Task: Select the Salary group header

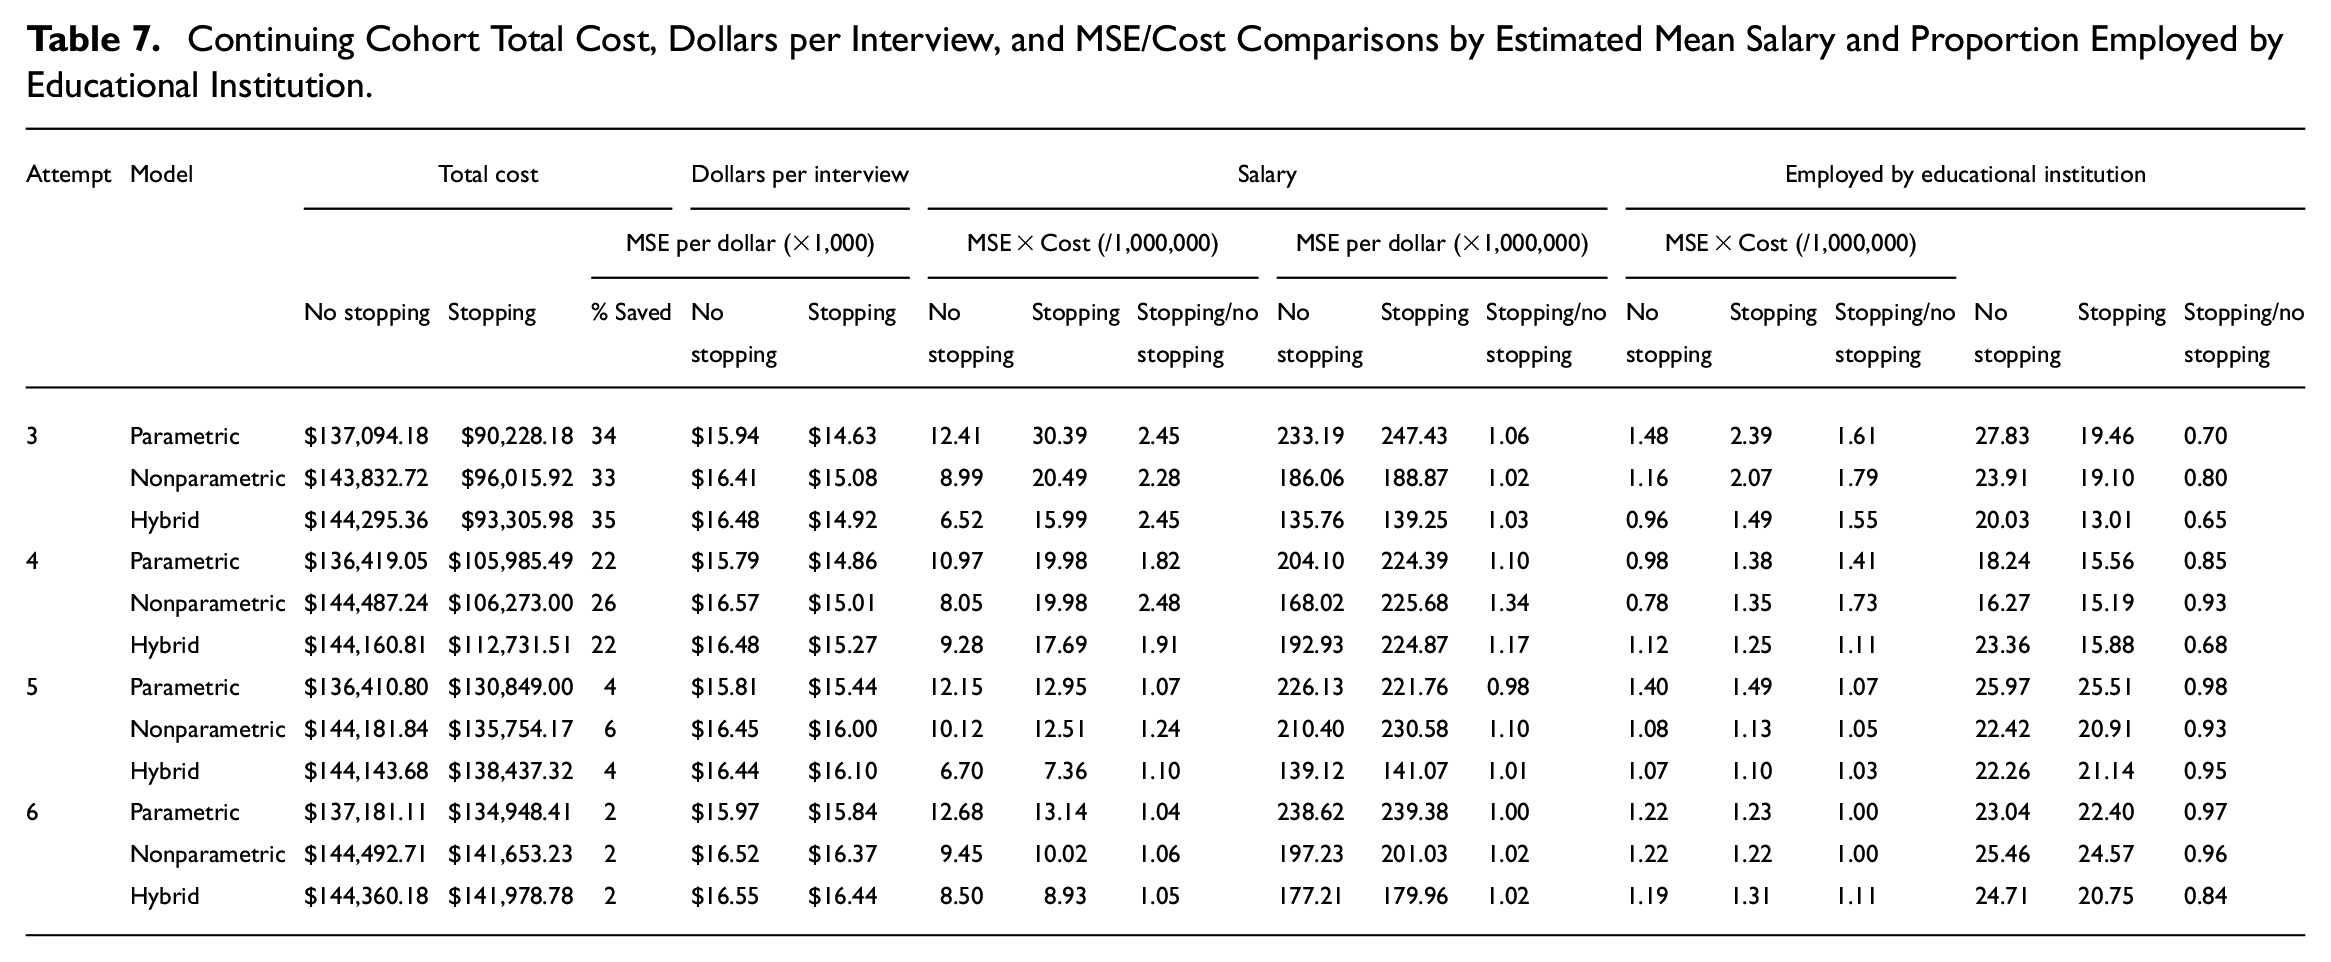Action: coord(1266,174)
